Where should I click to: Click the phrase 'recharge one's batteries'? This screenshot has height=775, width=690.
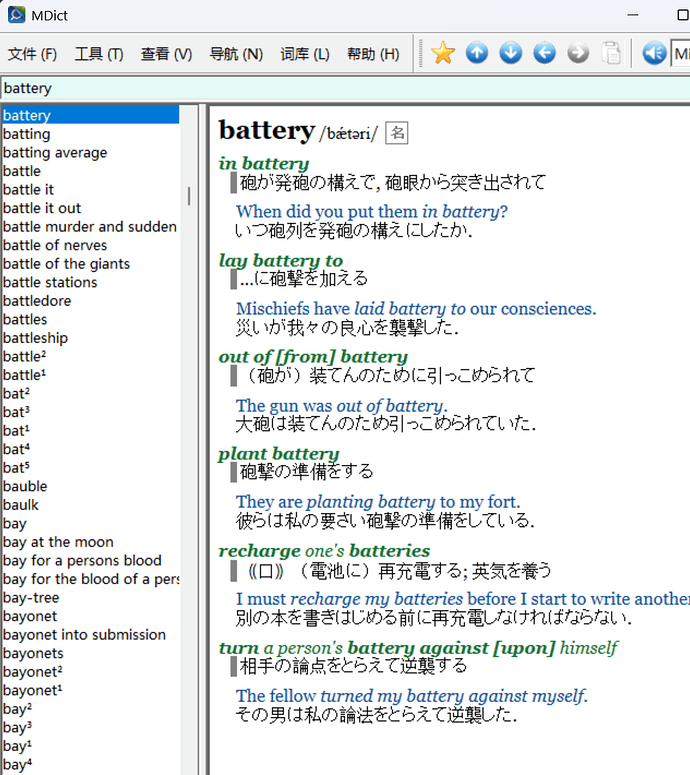[324, 551]
